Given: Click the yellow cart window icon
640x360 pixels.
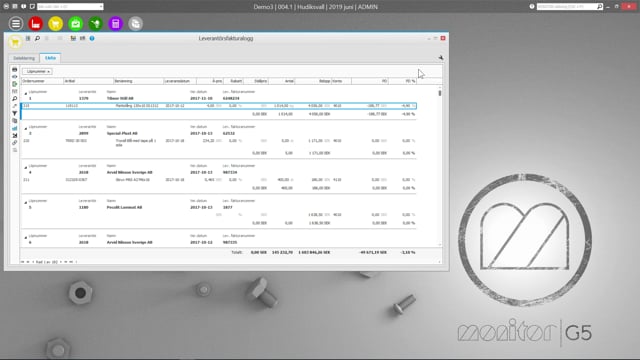Looking at the screenshot, I should click(x=15, y=42).
